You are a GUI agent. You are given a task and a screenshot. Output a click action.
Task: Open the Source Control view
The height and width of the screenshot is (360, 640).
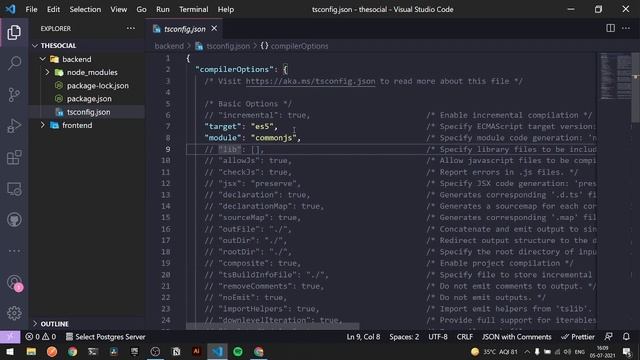click(x=14, y=95)
